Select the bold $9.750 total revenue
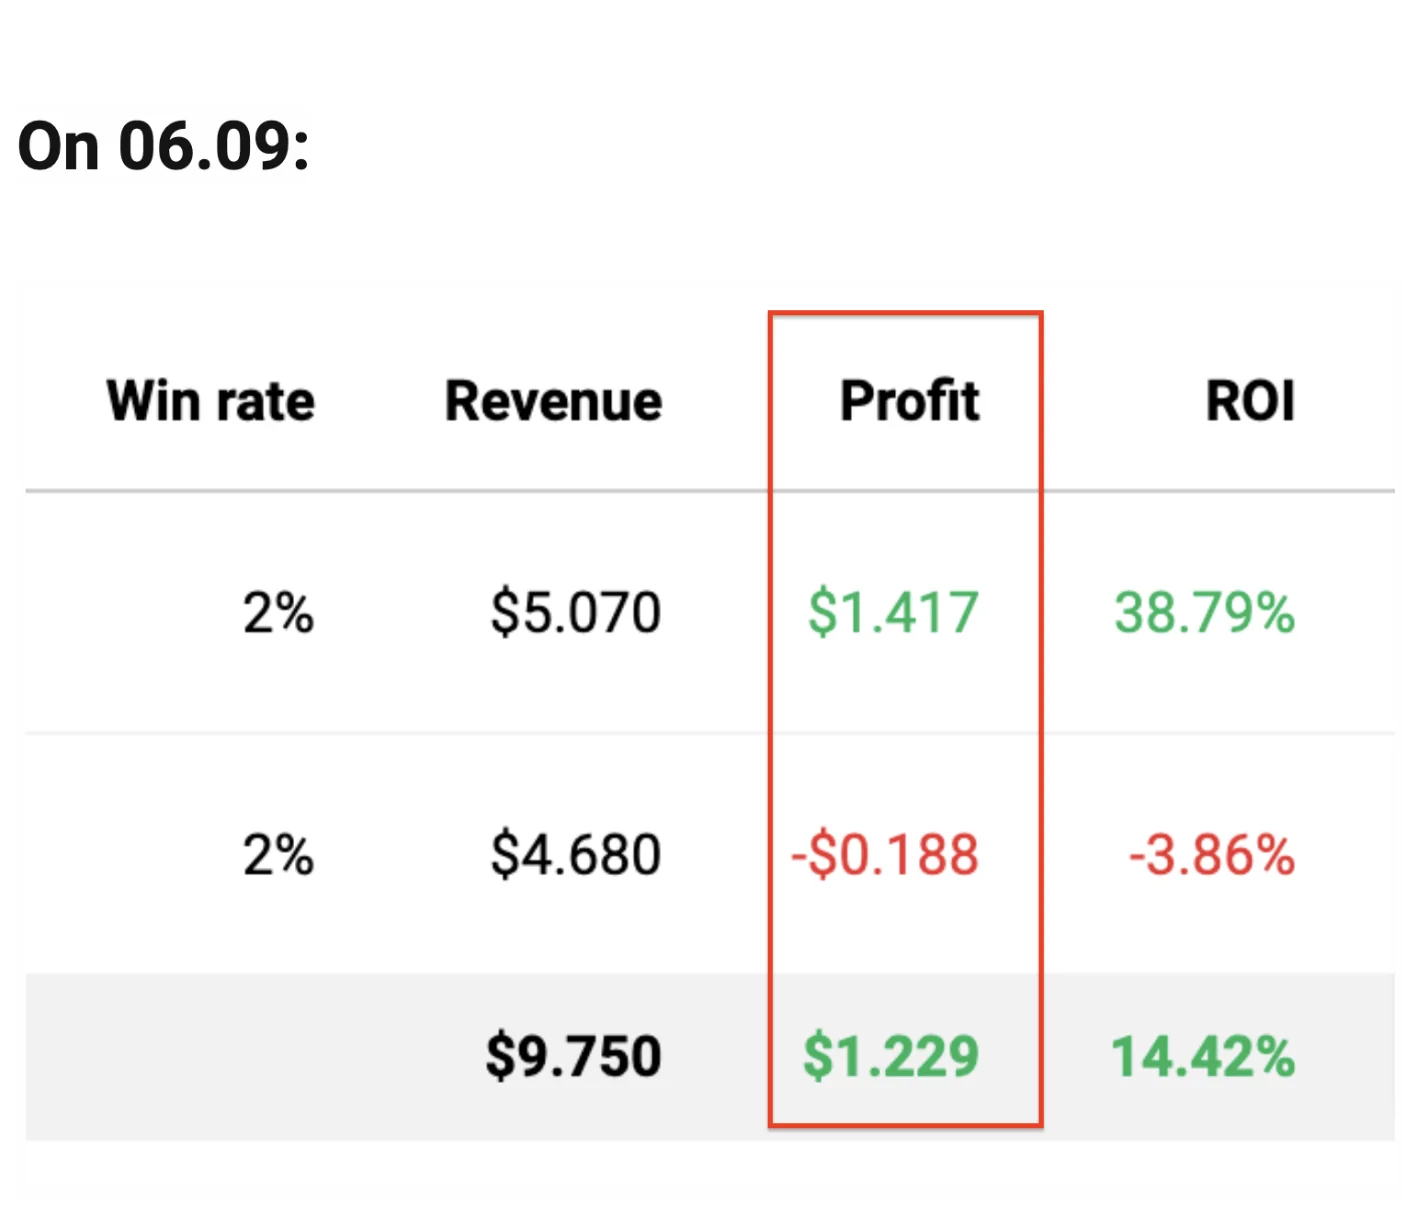Screen dimensions: 1403x1210 [x=574, y=1057]
